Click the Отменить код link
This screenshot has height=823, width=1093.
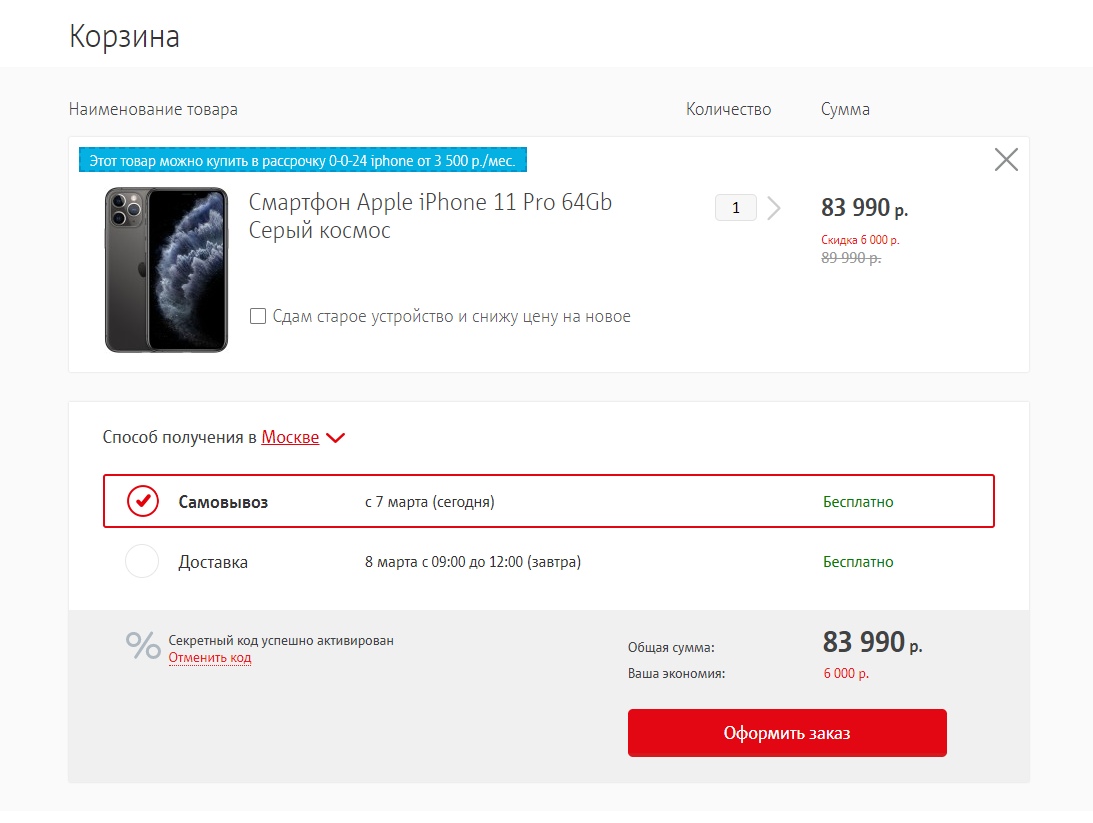click(209, 658)
